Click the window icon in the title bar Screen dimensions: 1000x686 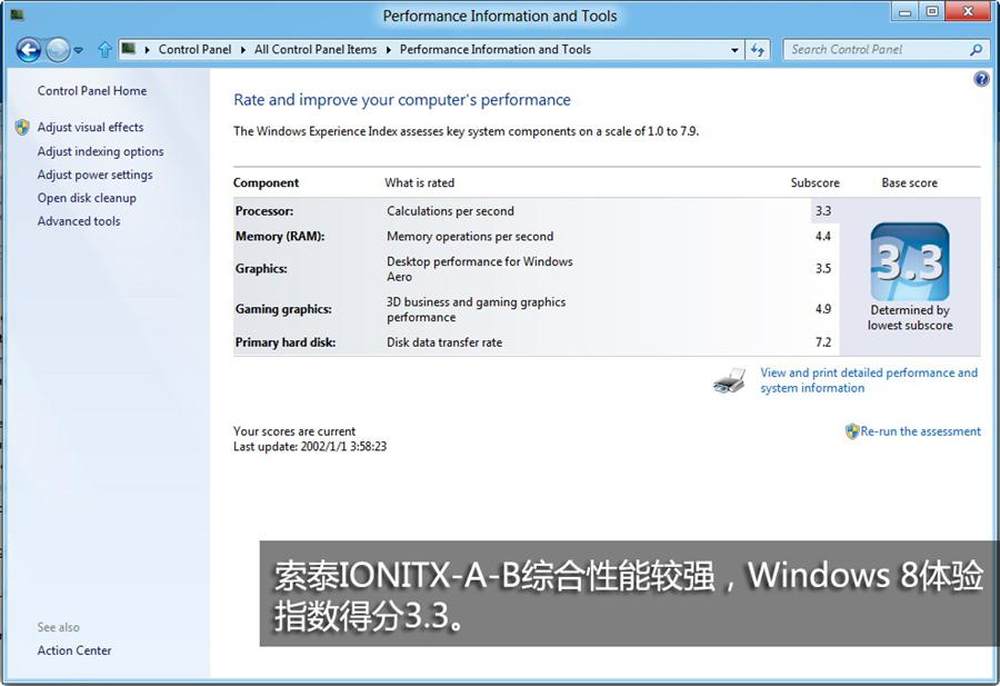tap(17, 15)
